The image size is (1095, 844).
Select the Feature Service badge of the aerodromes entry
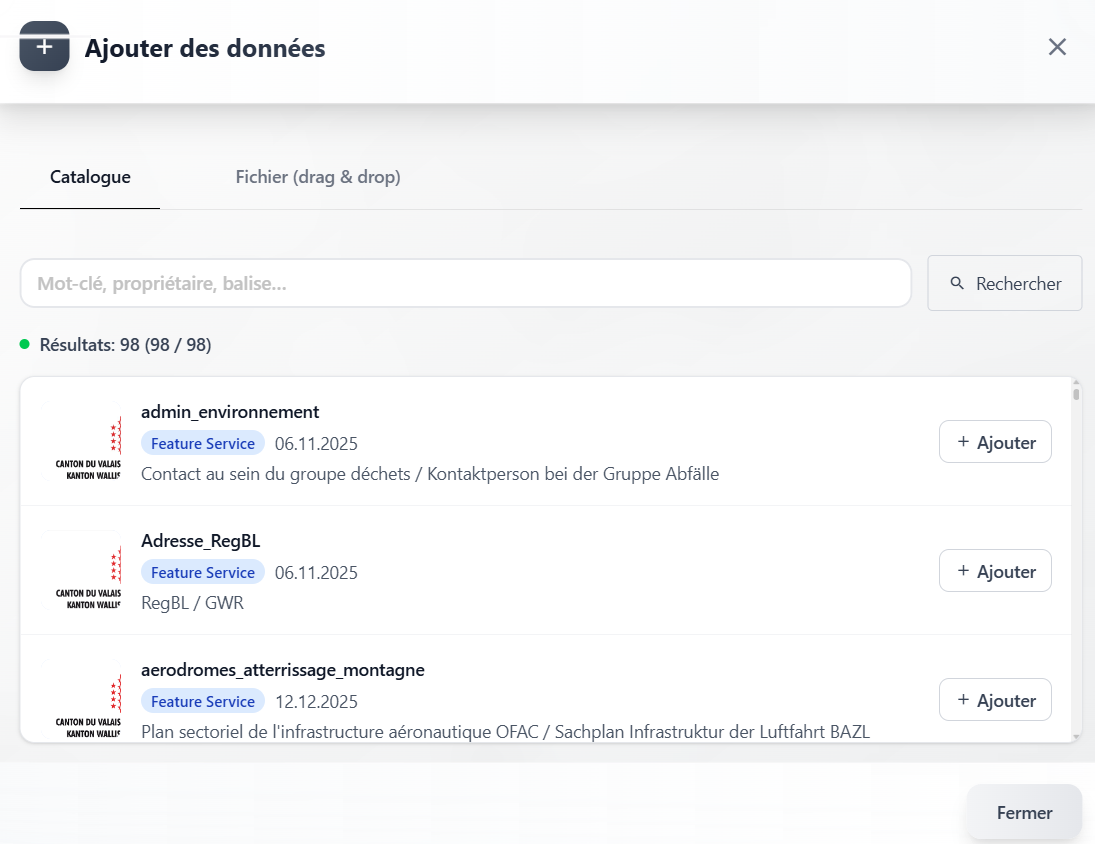click(x=203, y=701)
